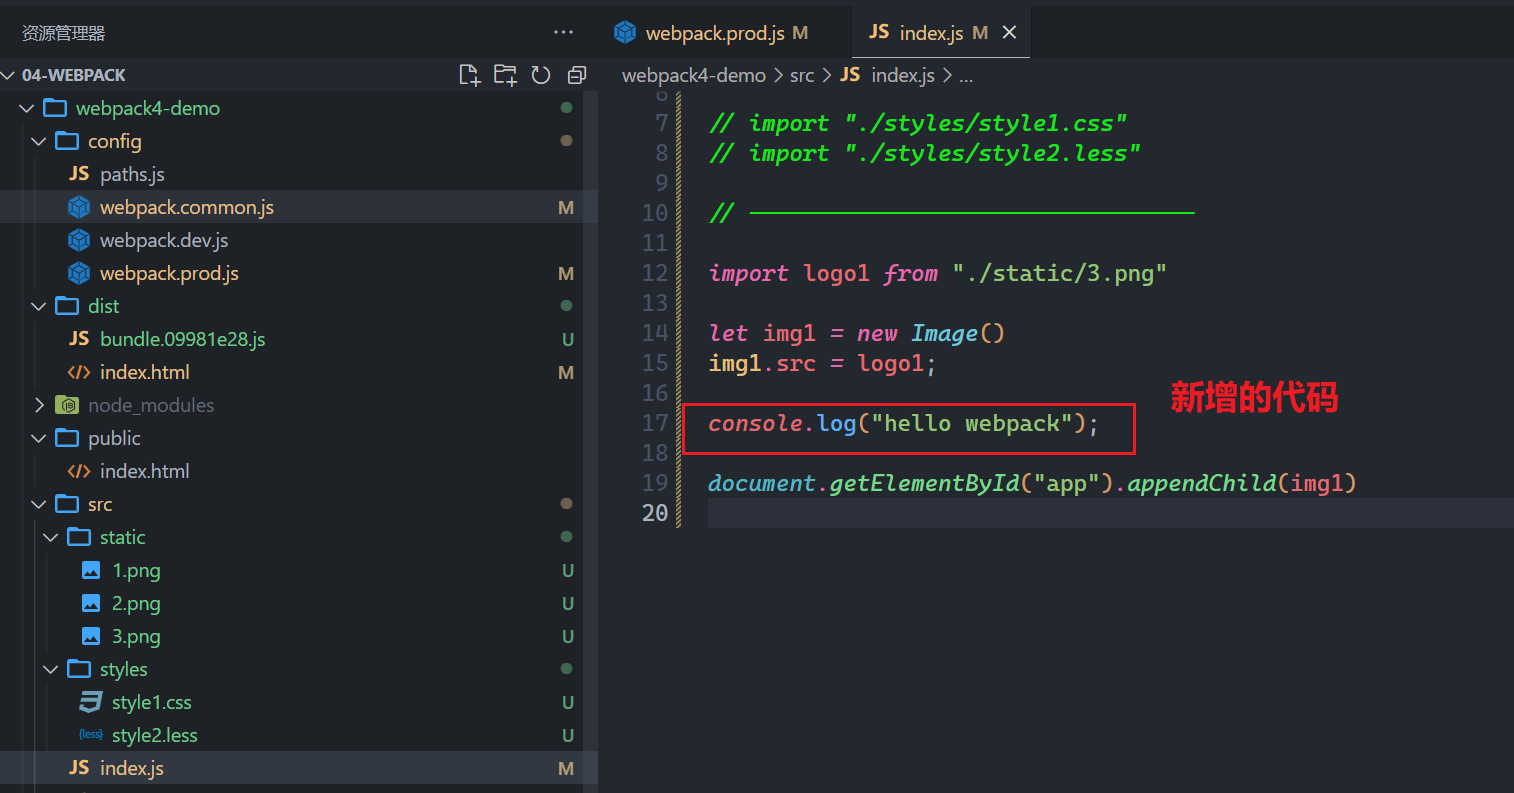Collapse the webpack4-demo folder
The image size is (1514, 793).
tap(27, 108)
